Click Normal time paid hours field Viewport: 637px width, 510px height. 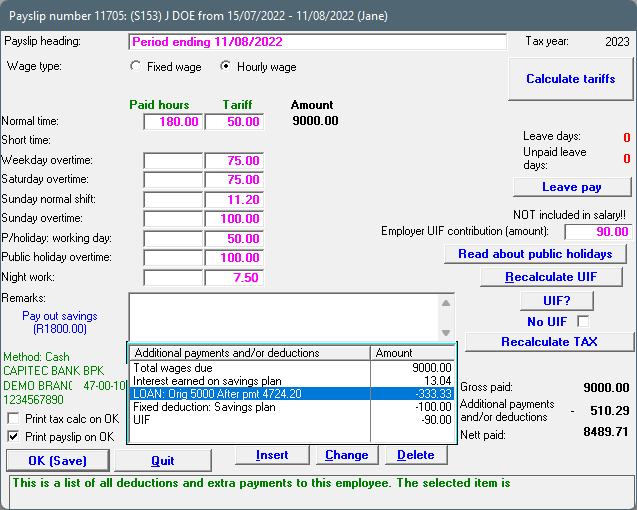click(x=173, y=122)
